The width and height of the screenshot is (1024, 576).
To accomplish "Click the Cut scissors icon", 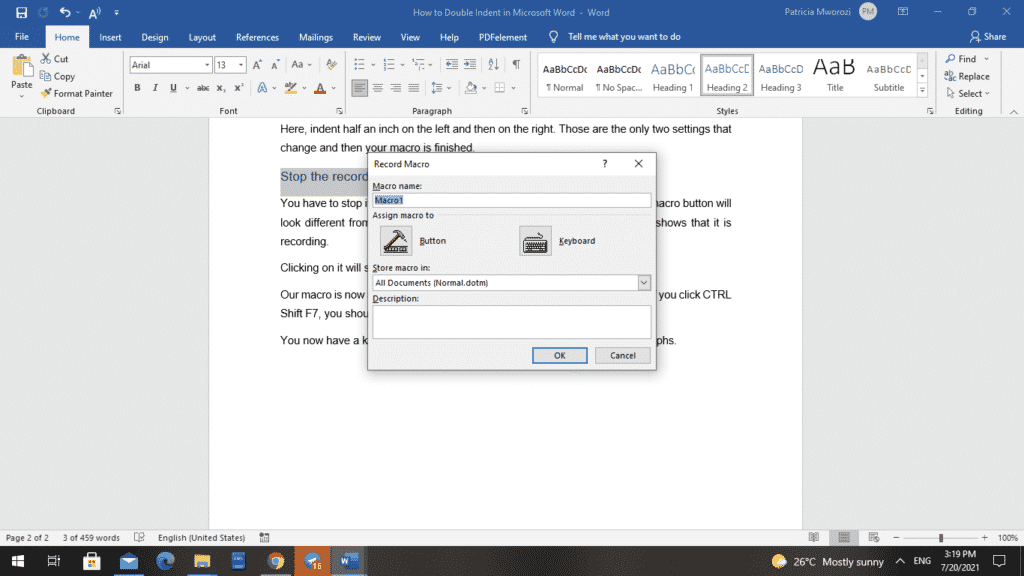I will [46, 59].
